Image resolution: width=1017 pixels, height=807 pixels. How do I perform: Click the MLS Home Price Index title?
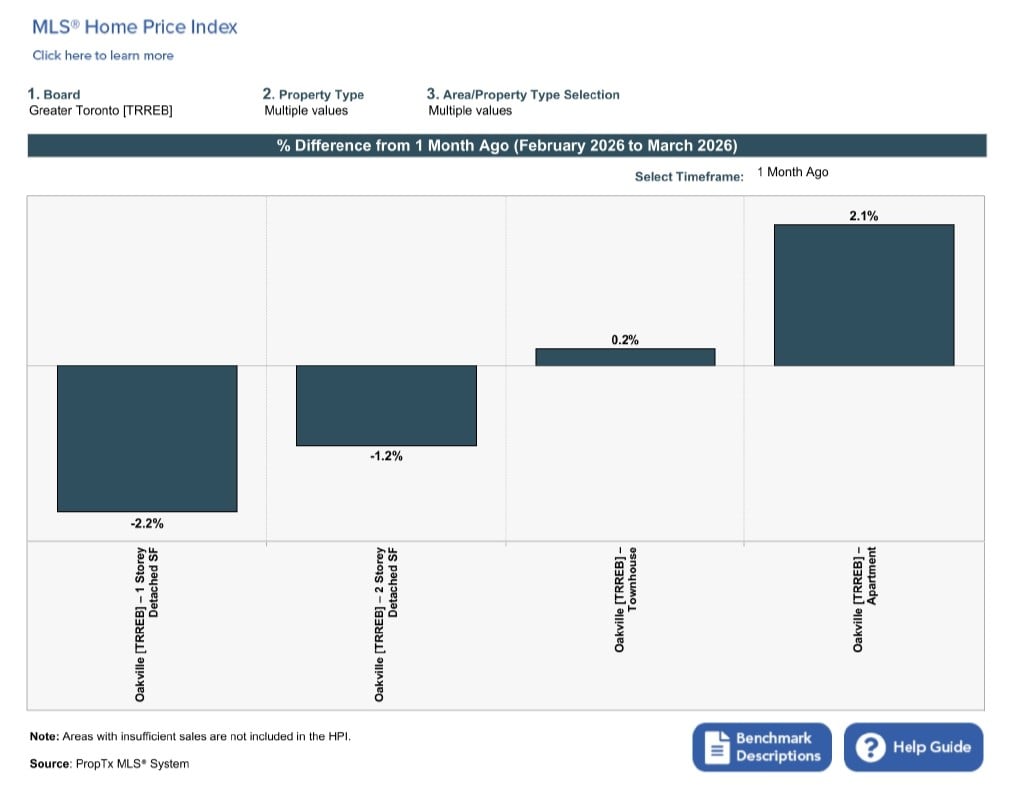coord(135,27)
